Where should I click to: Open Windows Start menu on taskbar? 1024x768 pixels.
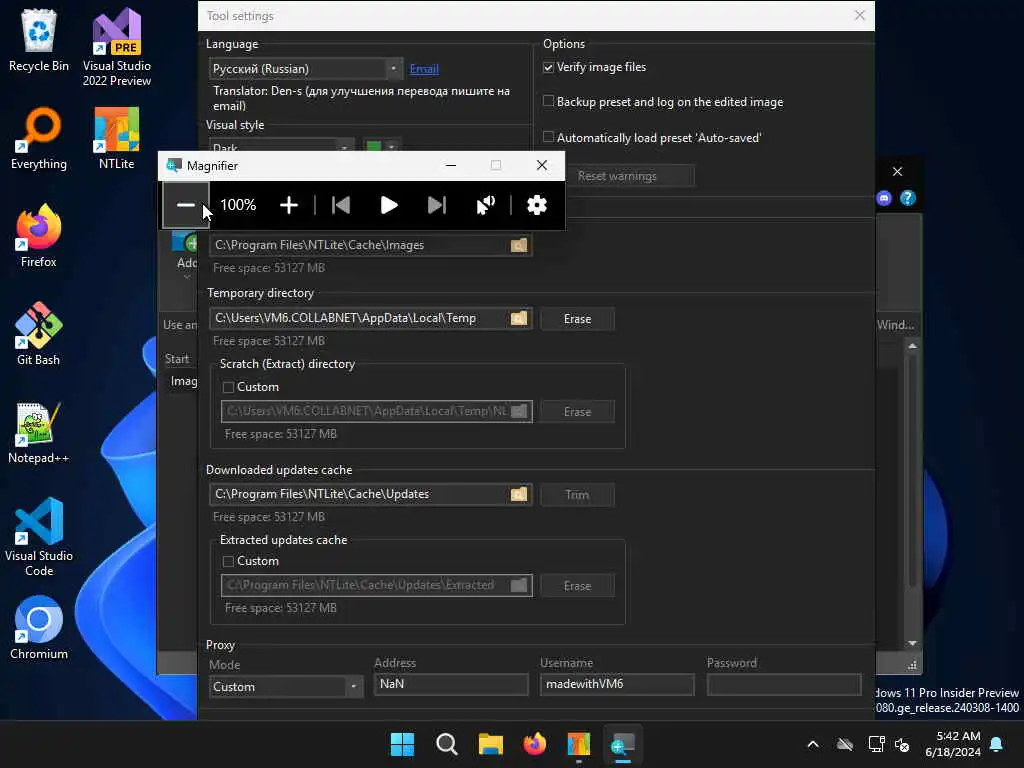pos(402,744)
